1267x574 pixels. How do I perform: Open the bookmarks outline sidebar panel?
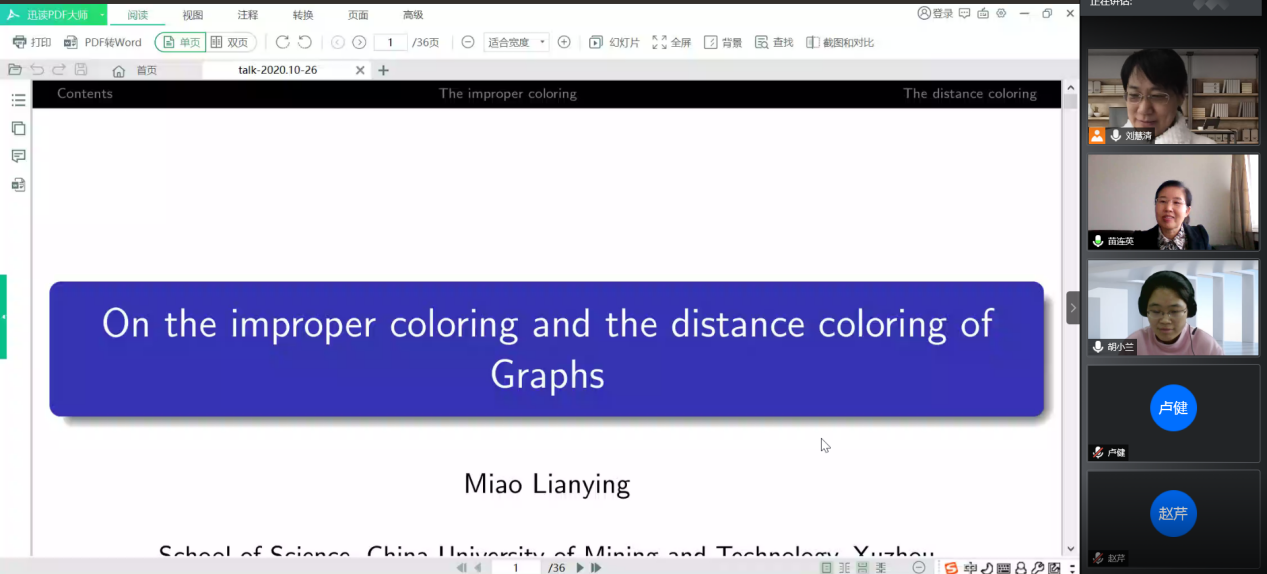pyautogui.click(x=18, y=100)
